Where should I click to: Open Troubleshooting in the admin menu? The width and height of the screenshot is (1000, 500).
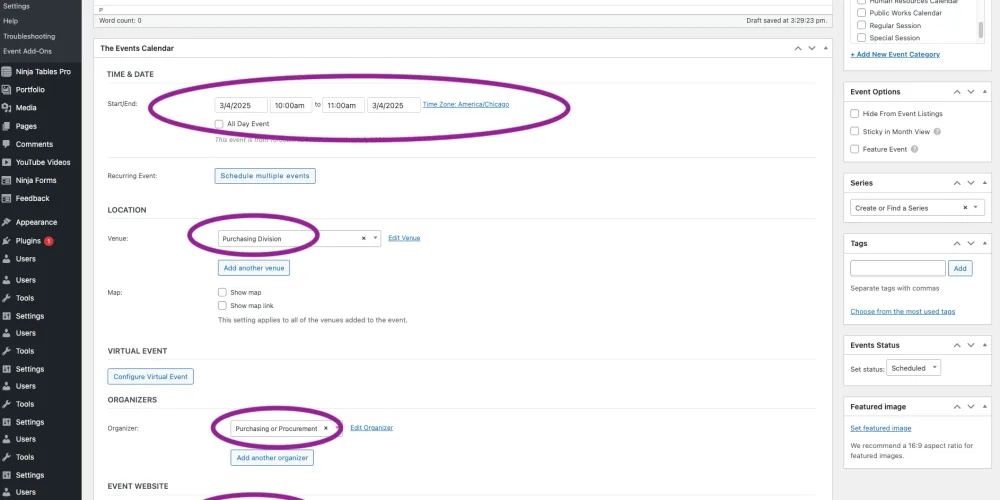(29, 36)
